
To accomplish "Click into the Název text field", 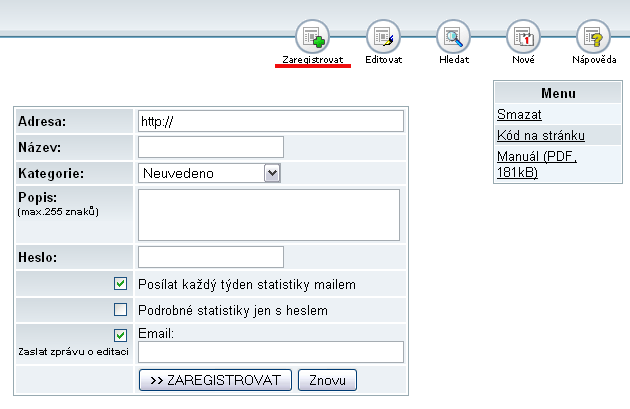I will pyautogui.click(x=211, y=147).
